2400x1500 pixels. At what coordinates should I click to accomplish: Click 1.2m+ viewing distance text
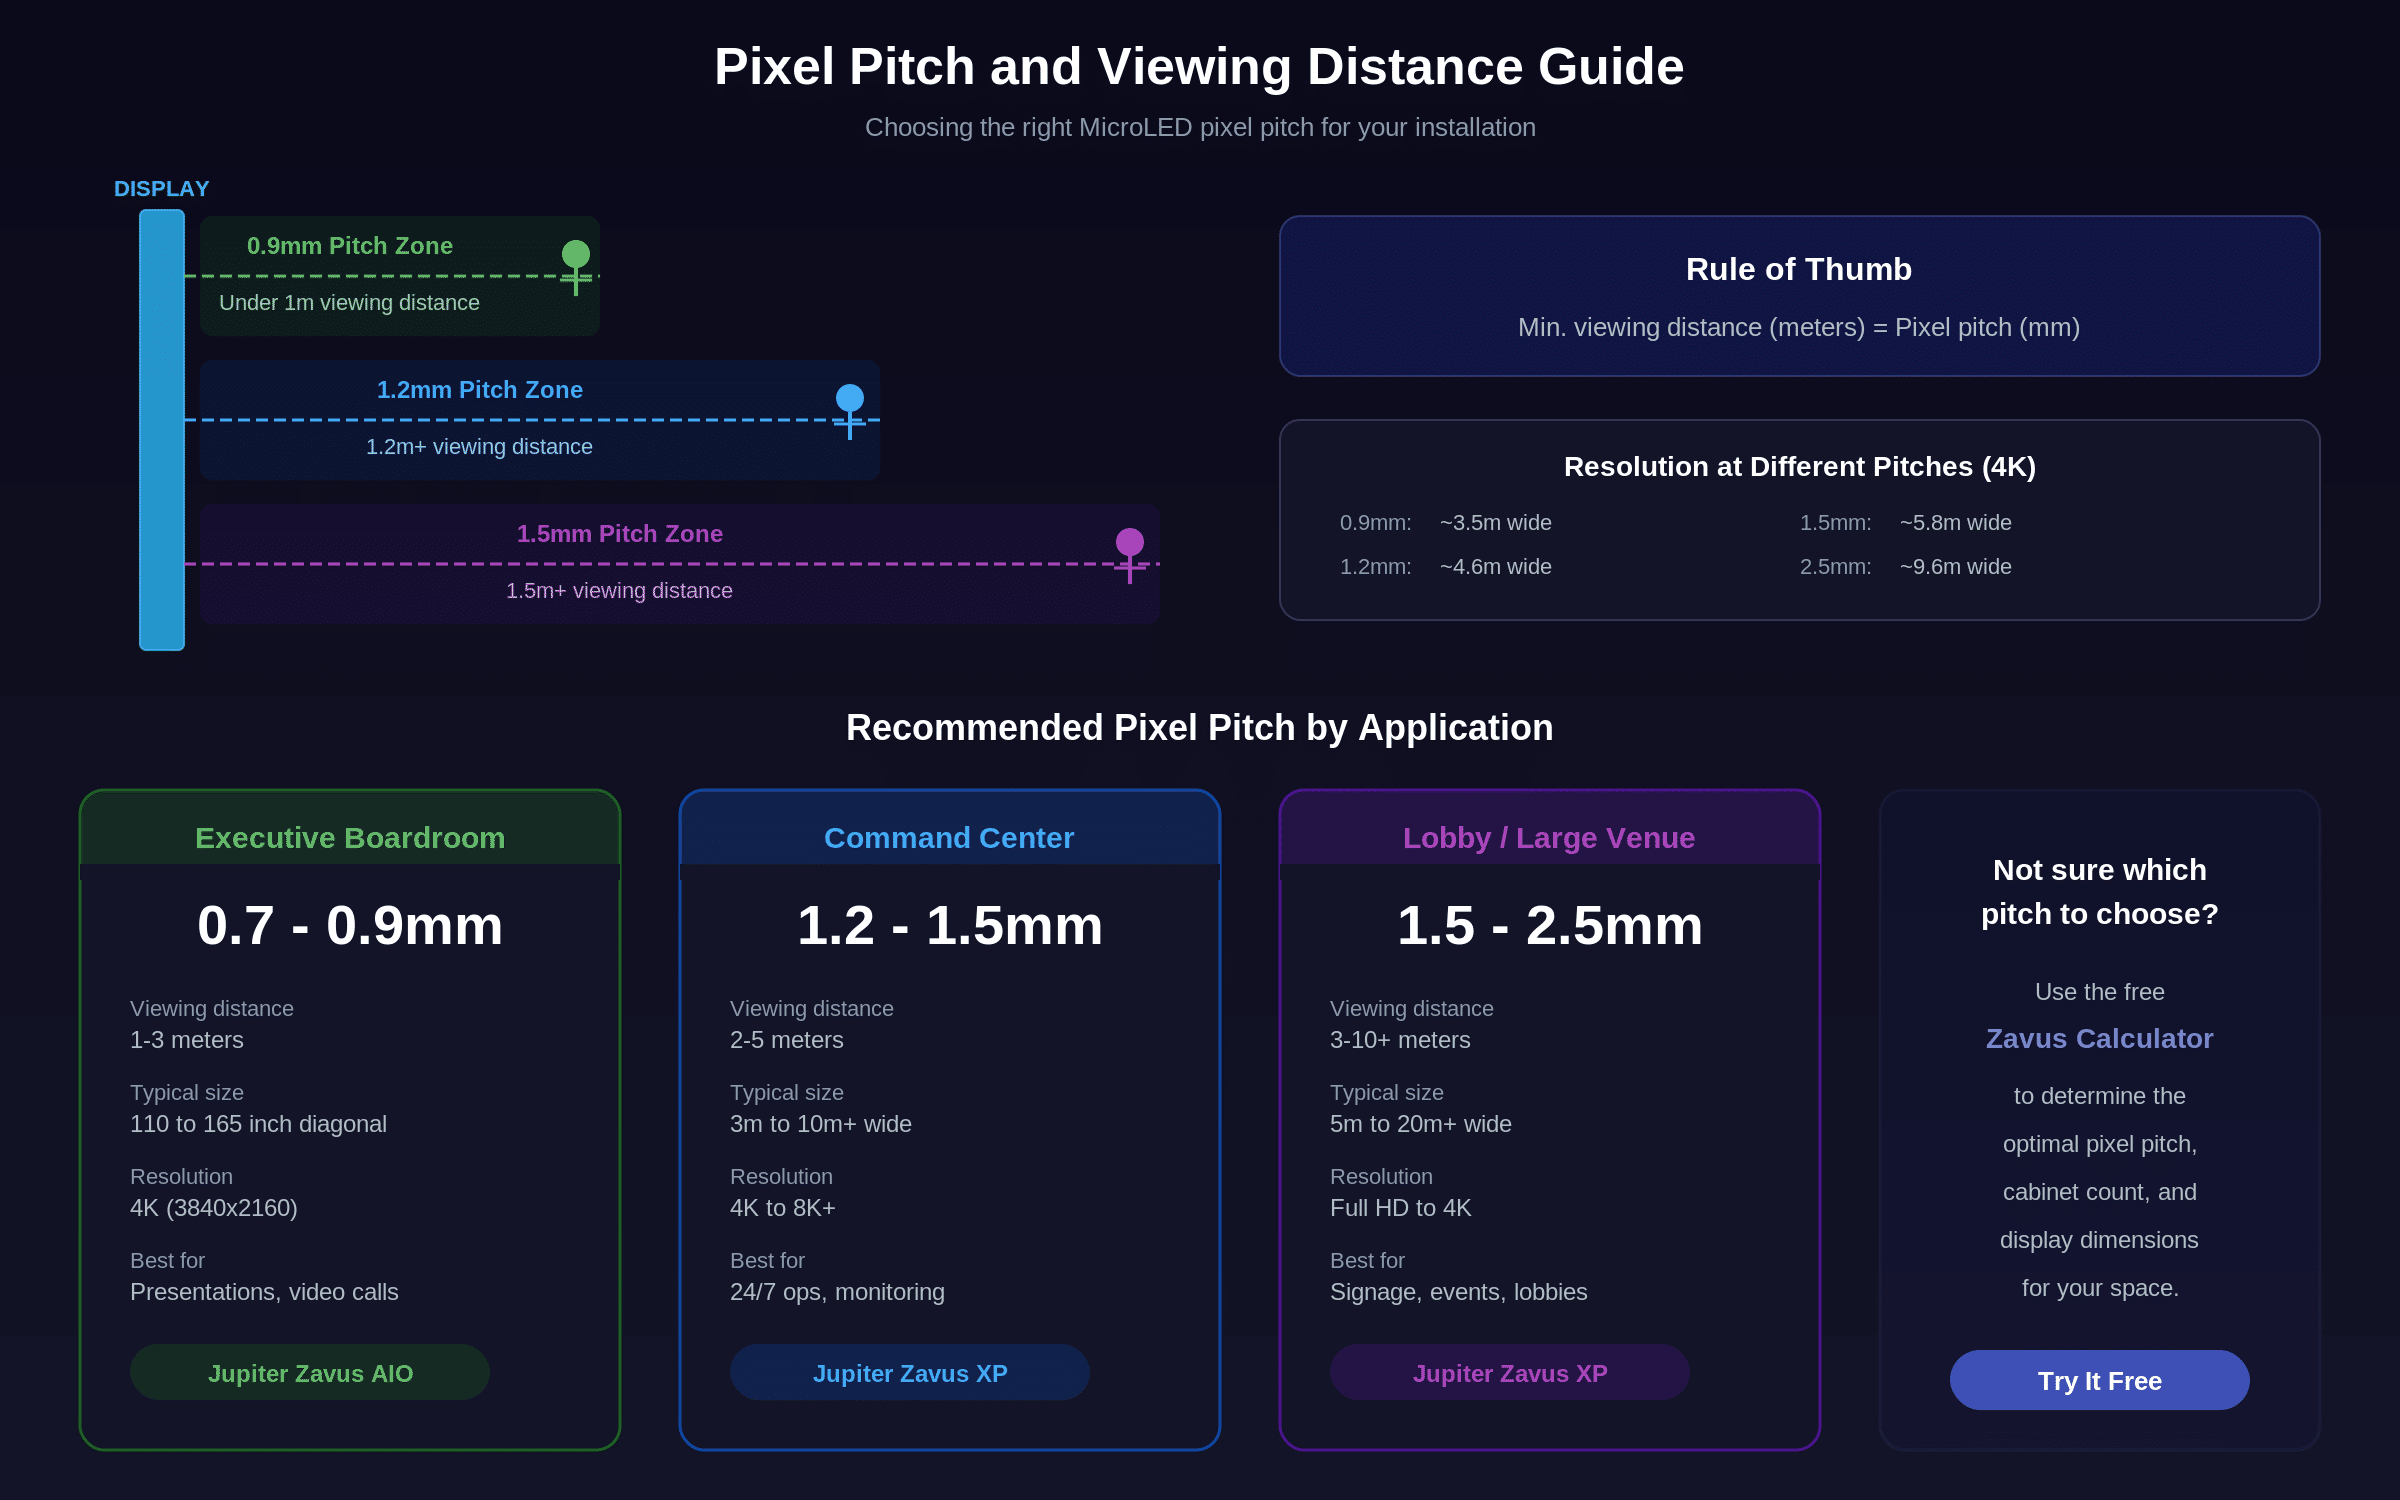pos(480,447)
